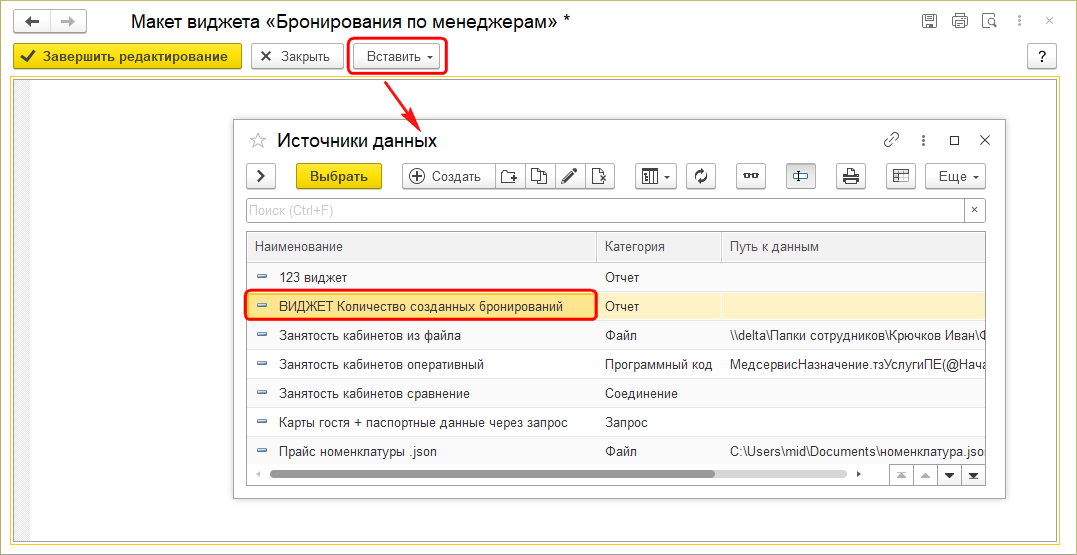Viewport: 1077px width, 555px height.
Task: Open the Еще menu
Action: pos(955,176)
